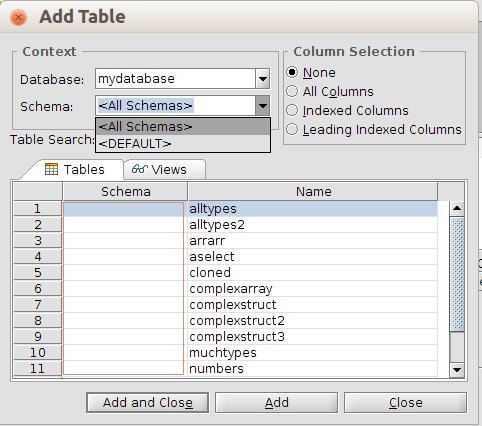The image size is (482, 426).
Task: Select the Indexed Columns radio option
Action: (292, 110)
